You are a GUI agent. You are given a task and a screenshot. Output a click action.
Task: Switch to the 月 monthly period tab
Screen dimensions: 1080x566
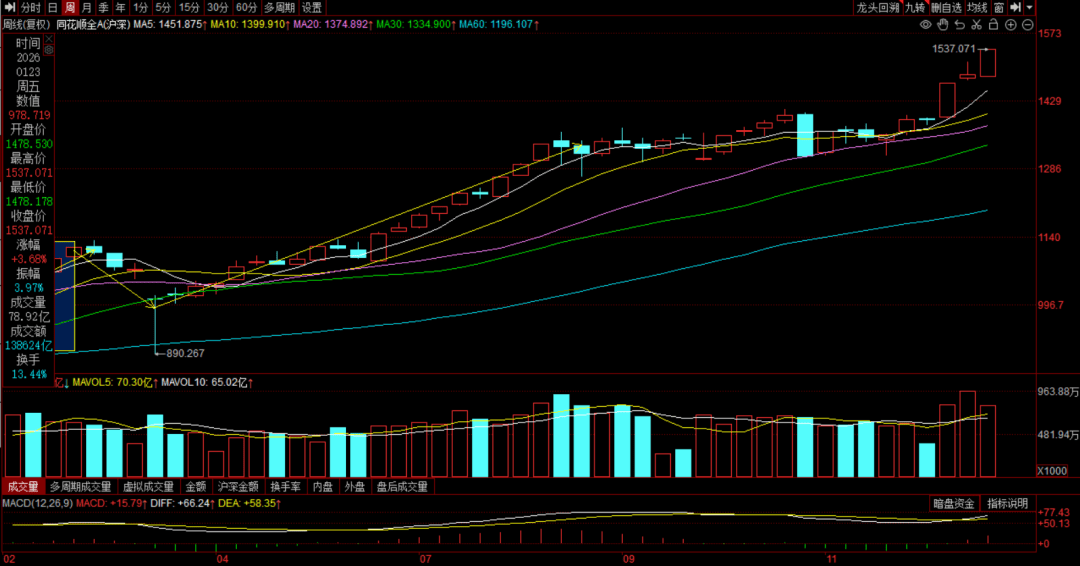pyautogui.click(x=86, y=7)
